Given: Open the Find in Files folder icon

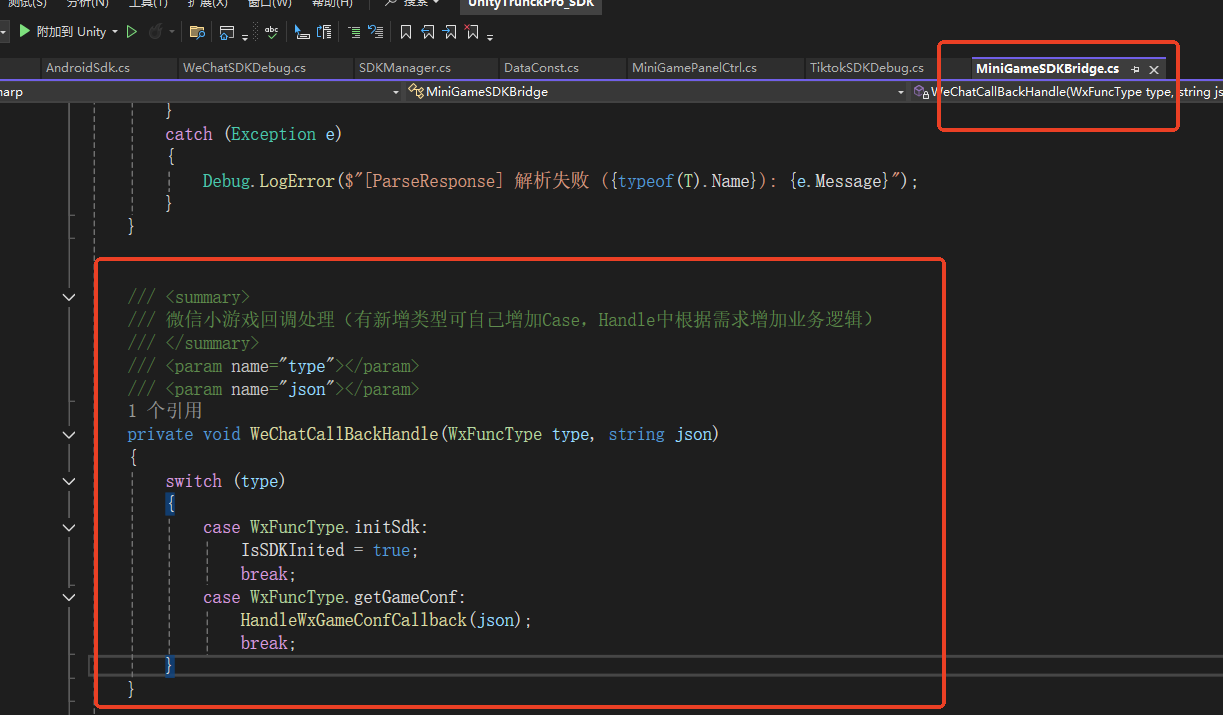Looking at the screenshot, I should click(x=197, y=32).
